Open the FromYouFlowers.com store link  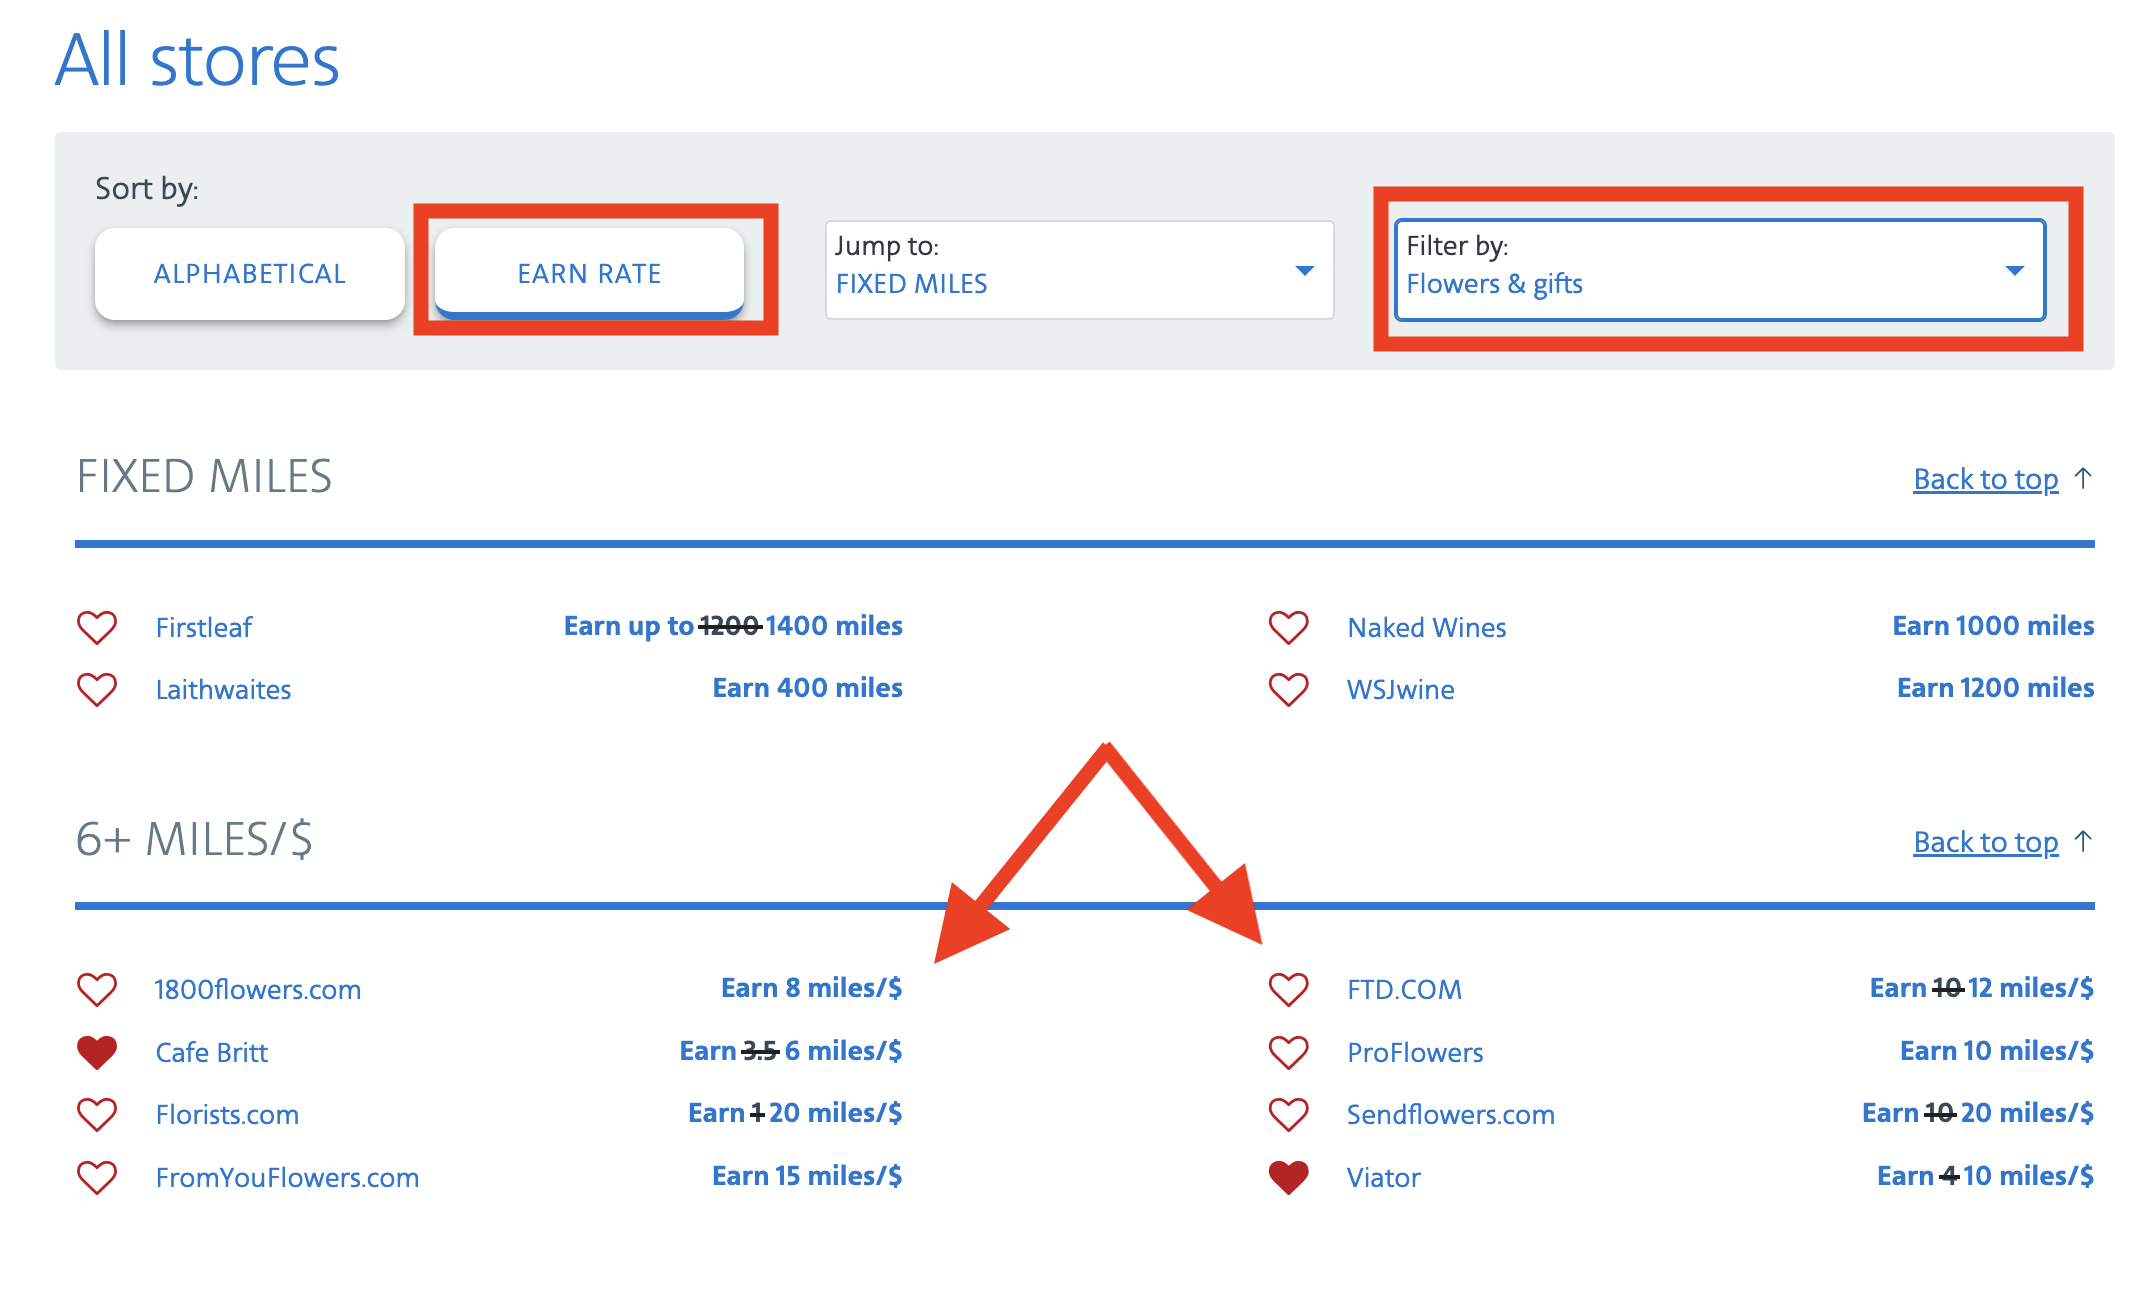pyautogui.click(x=287, y=1177)
